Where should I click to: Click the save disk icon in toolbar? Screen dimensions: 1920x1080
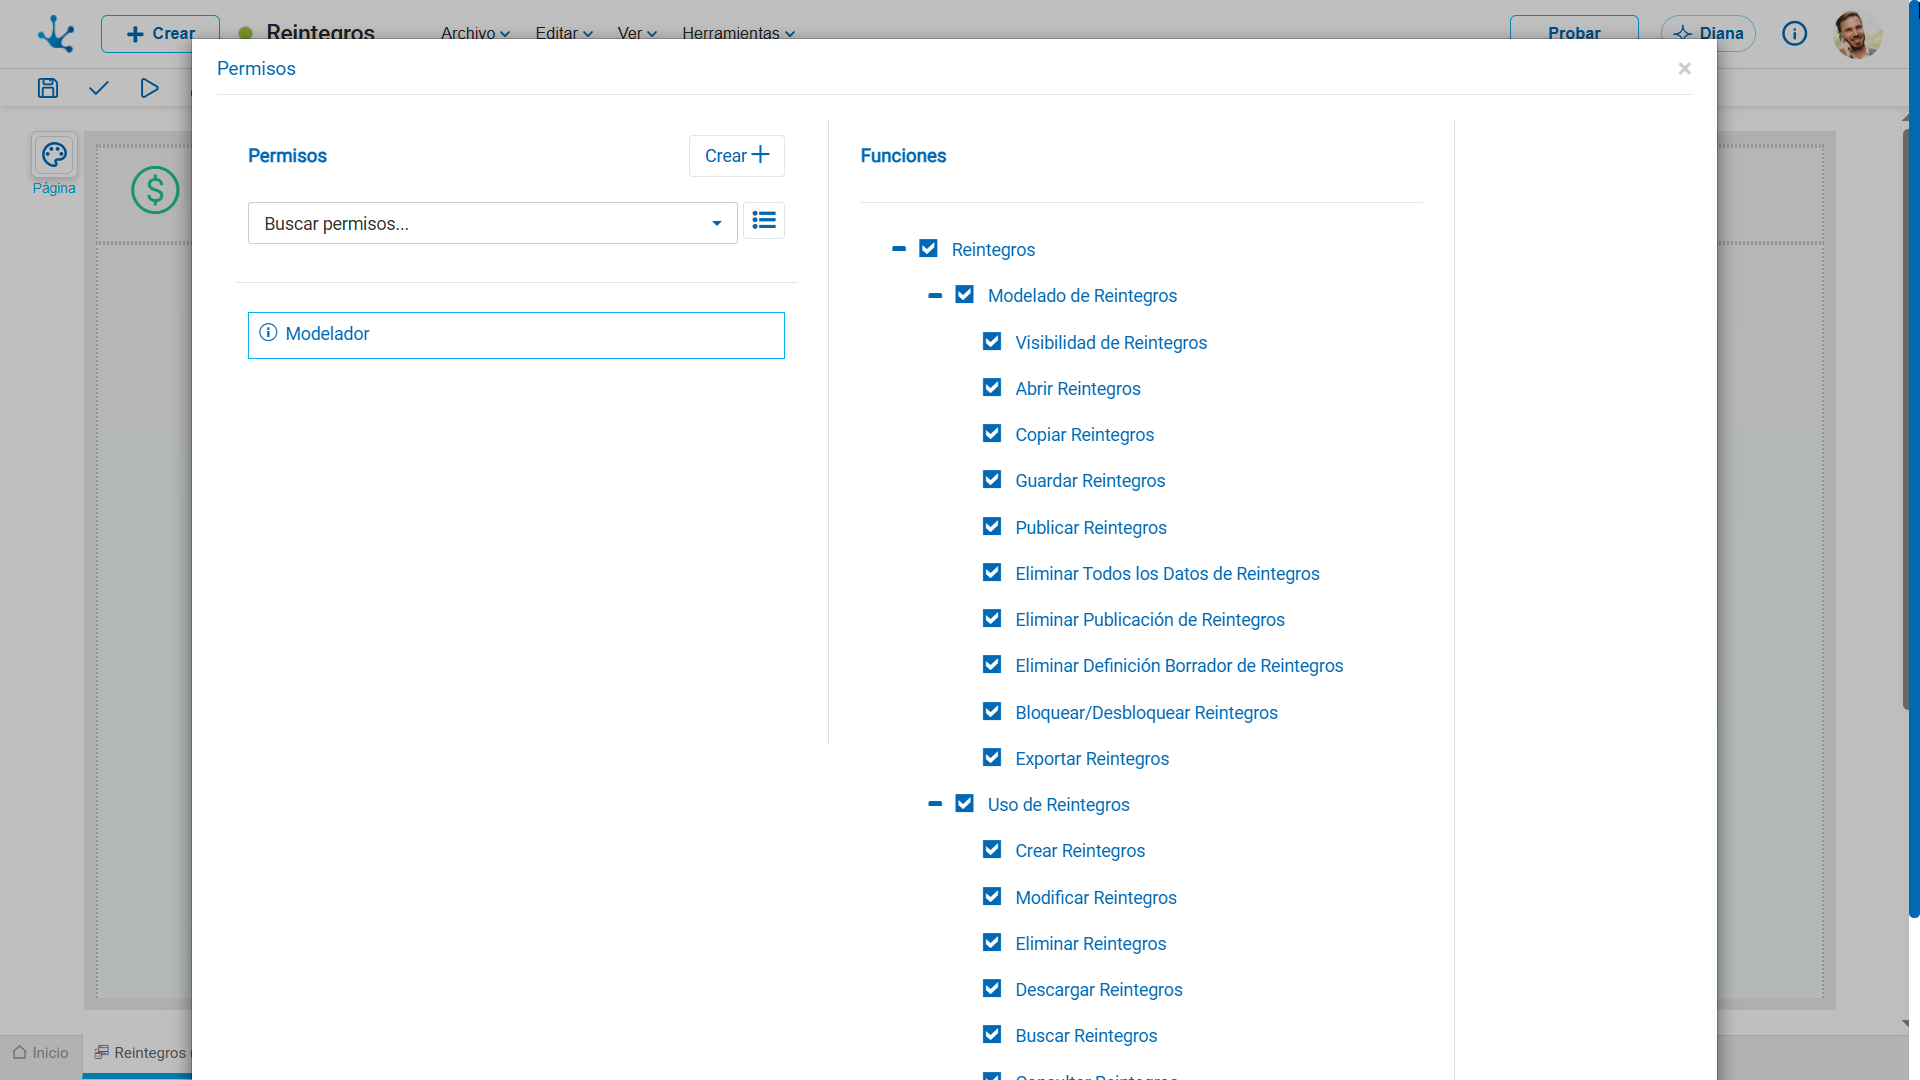click(48, 88)
